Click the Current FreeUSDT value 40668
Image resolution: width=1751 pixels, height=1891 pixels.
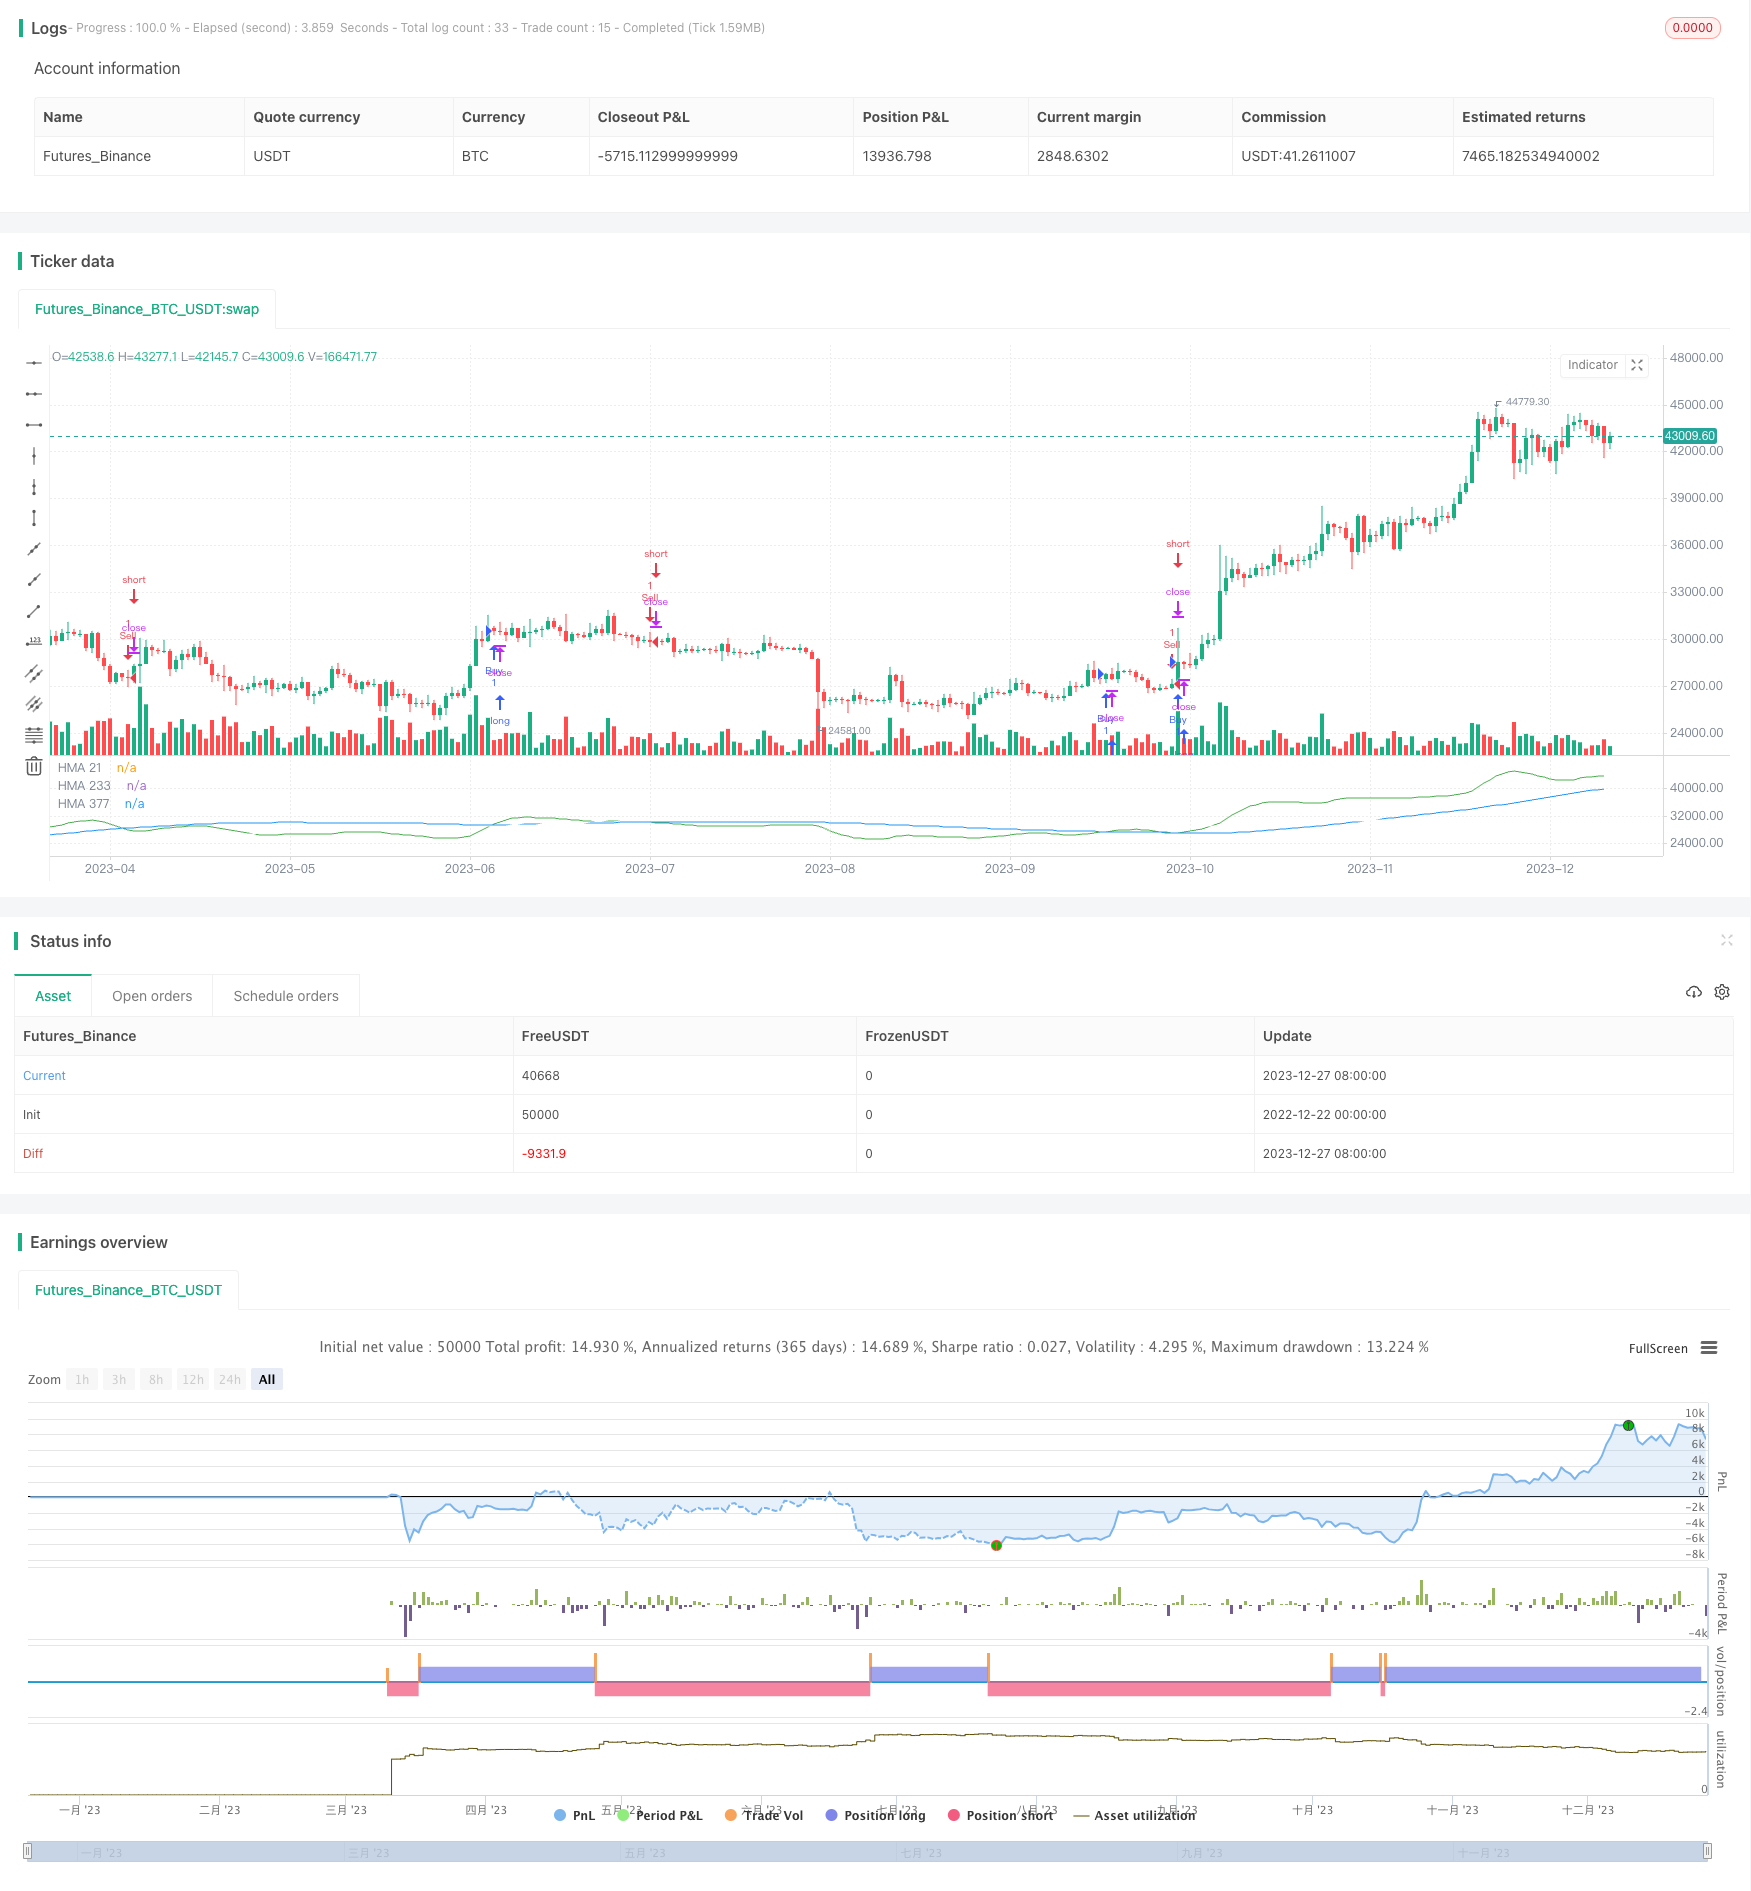(x=540, y=1076)
